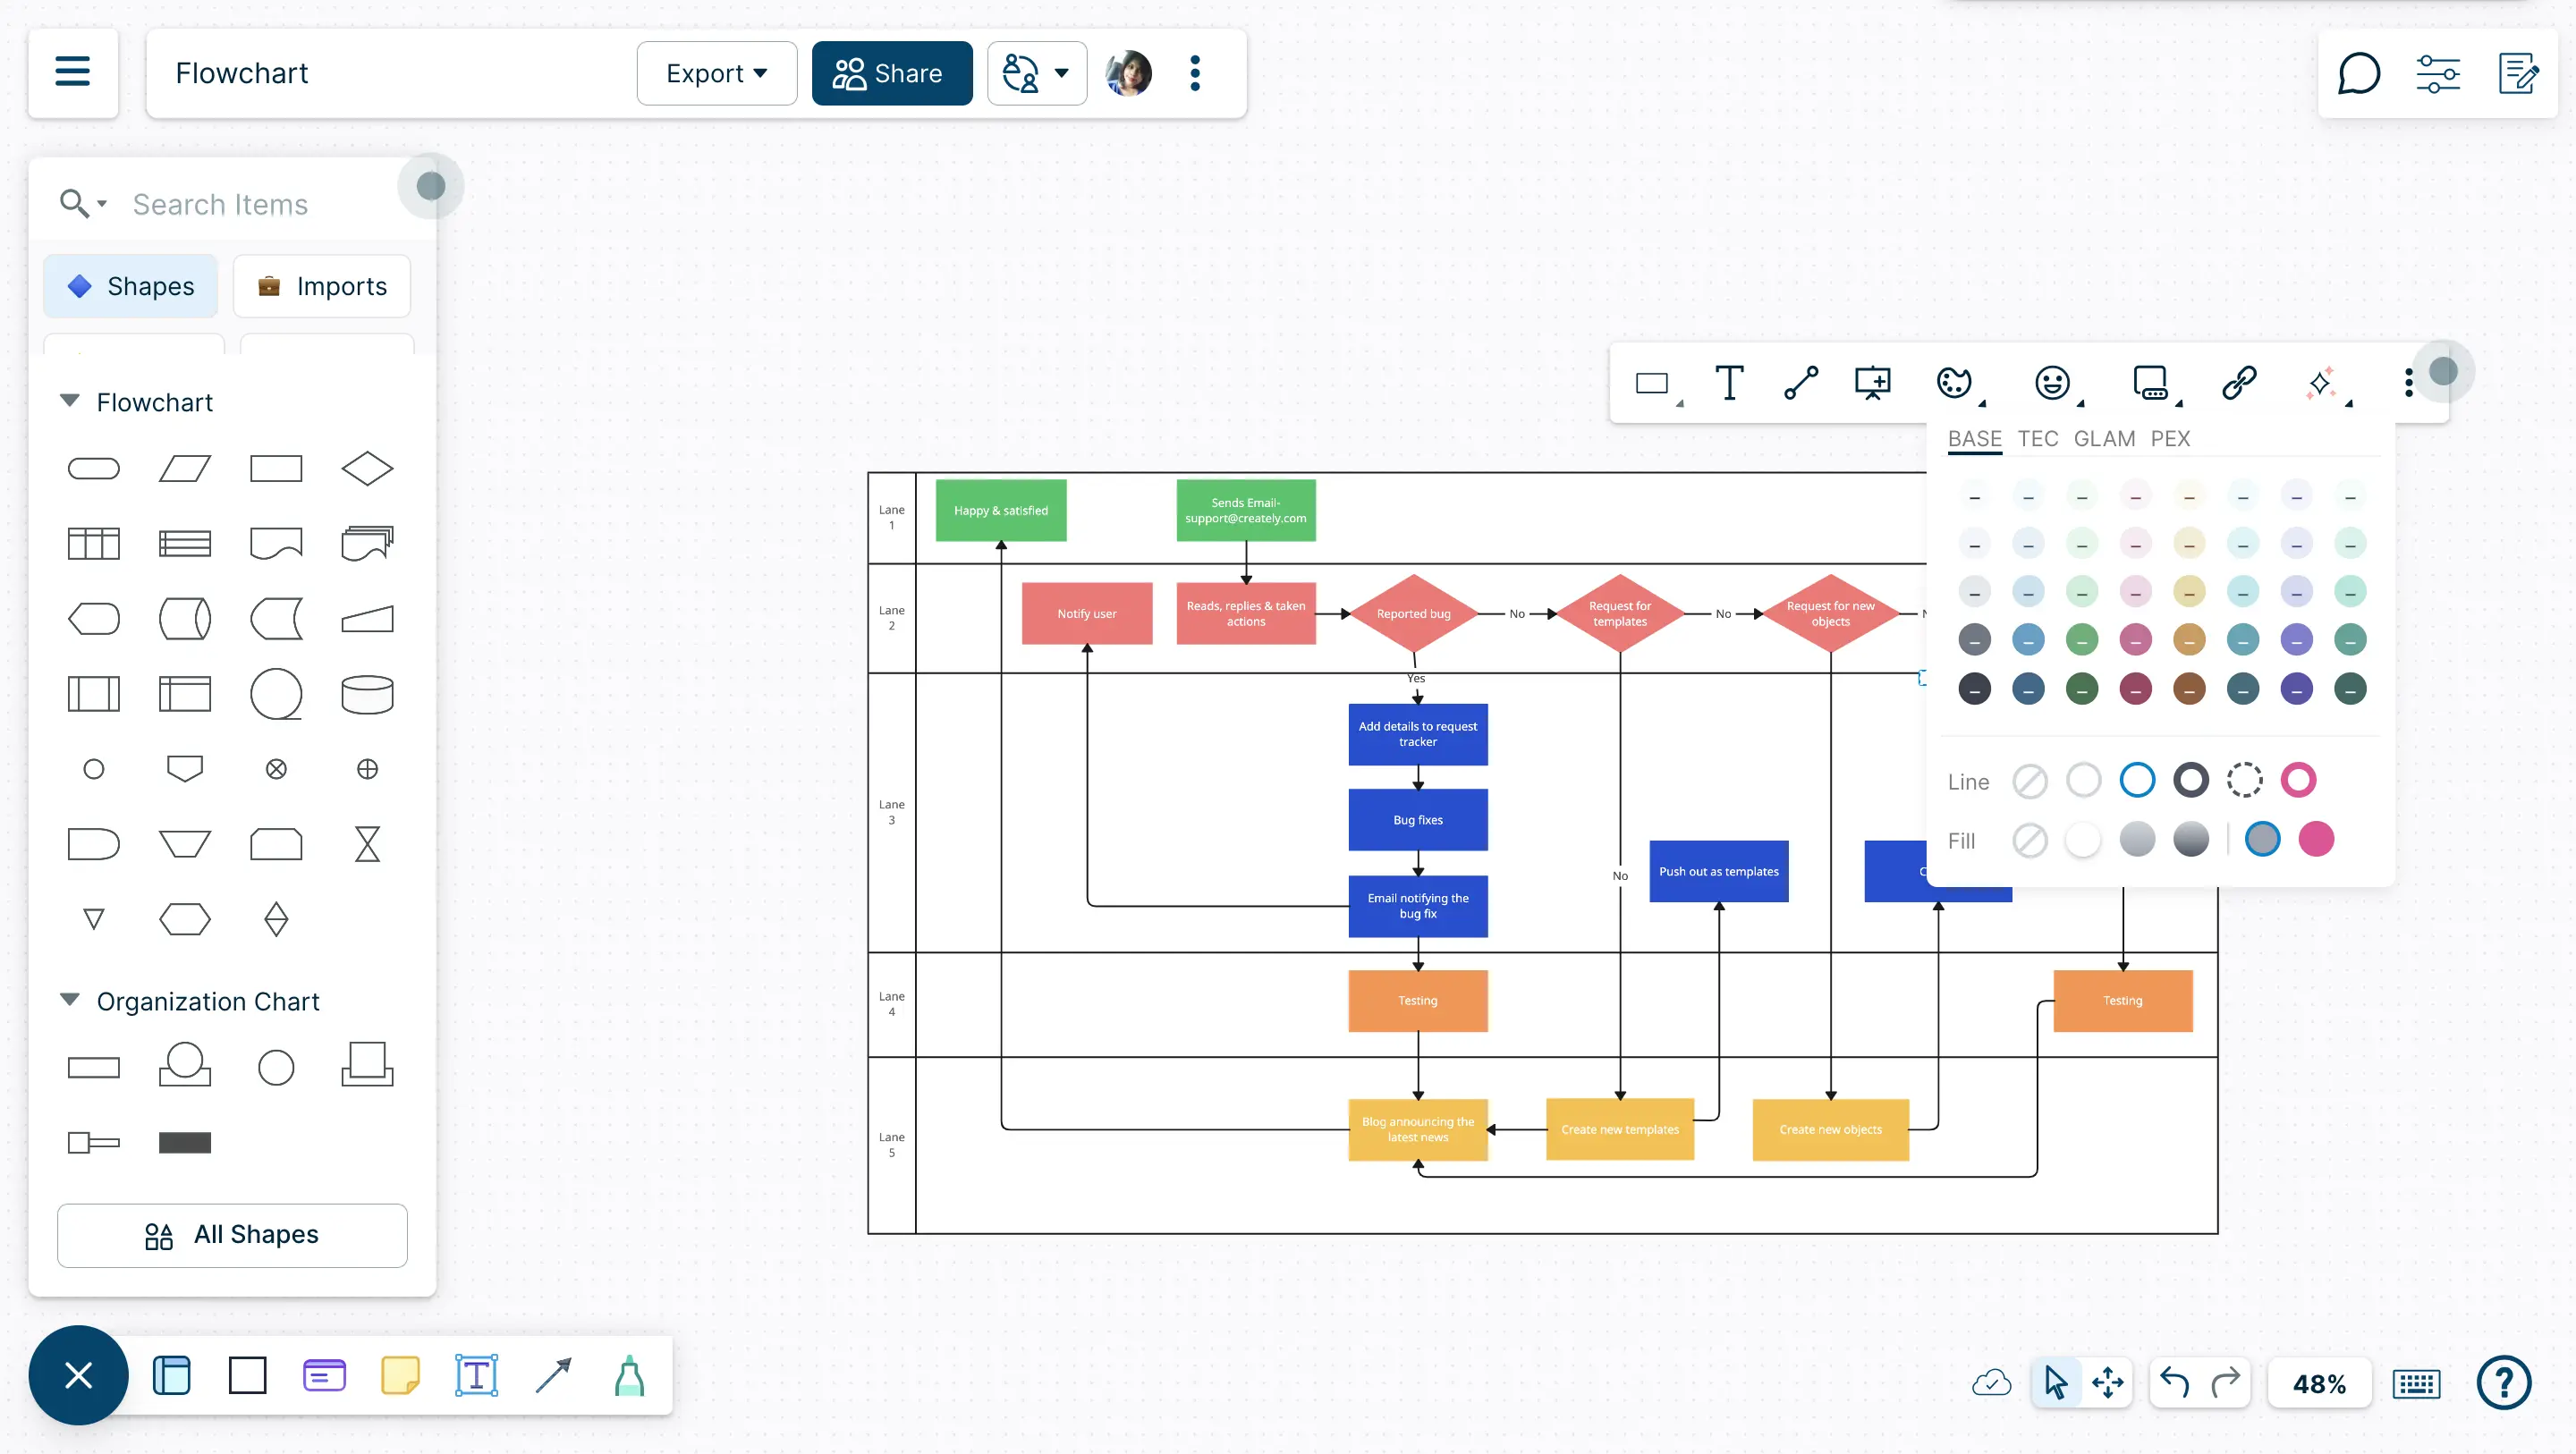Collapse the Organization Chart section

69,1000
